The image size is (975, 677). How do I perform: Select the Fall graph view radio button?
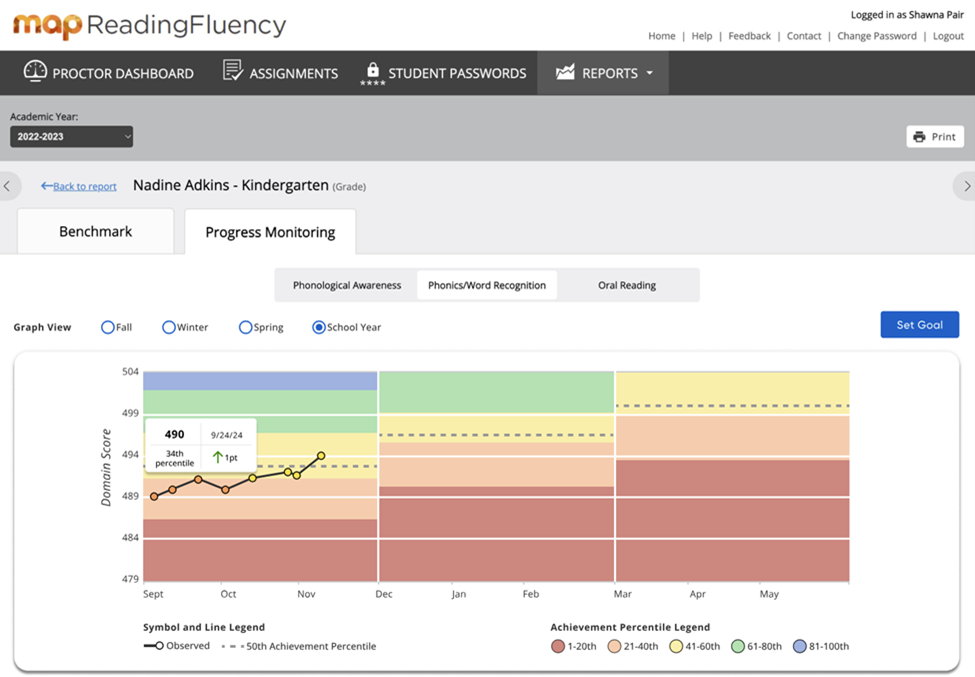pyautogui.click(x=108, y=327)
